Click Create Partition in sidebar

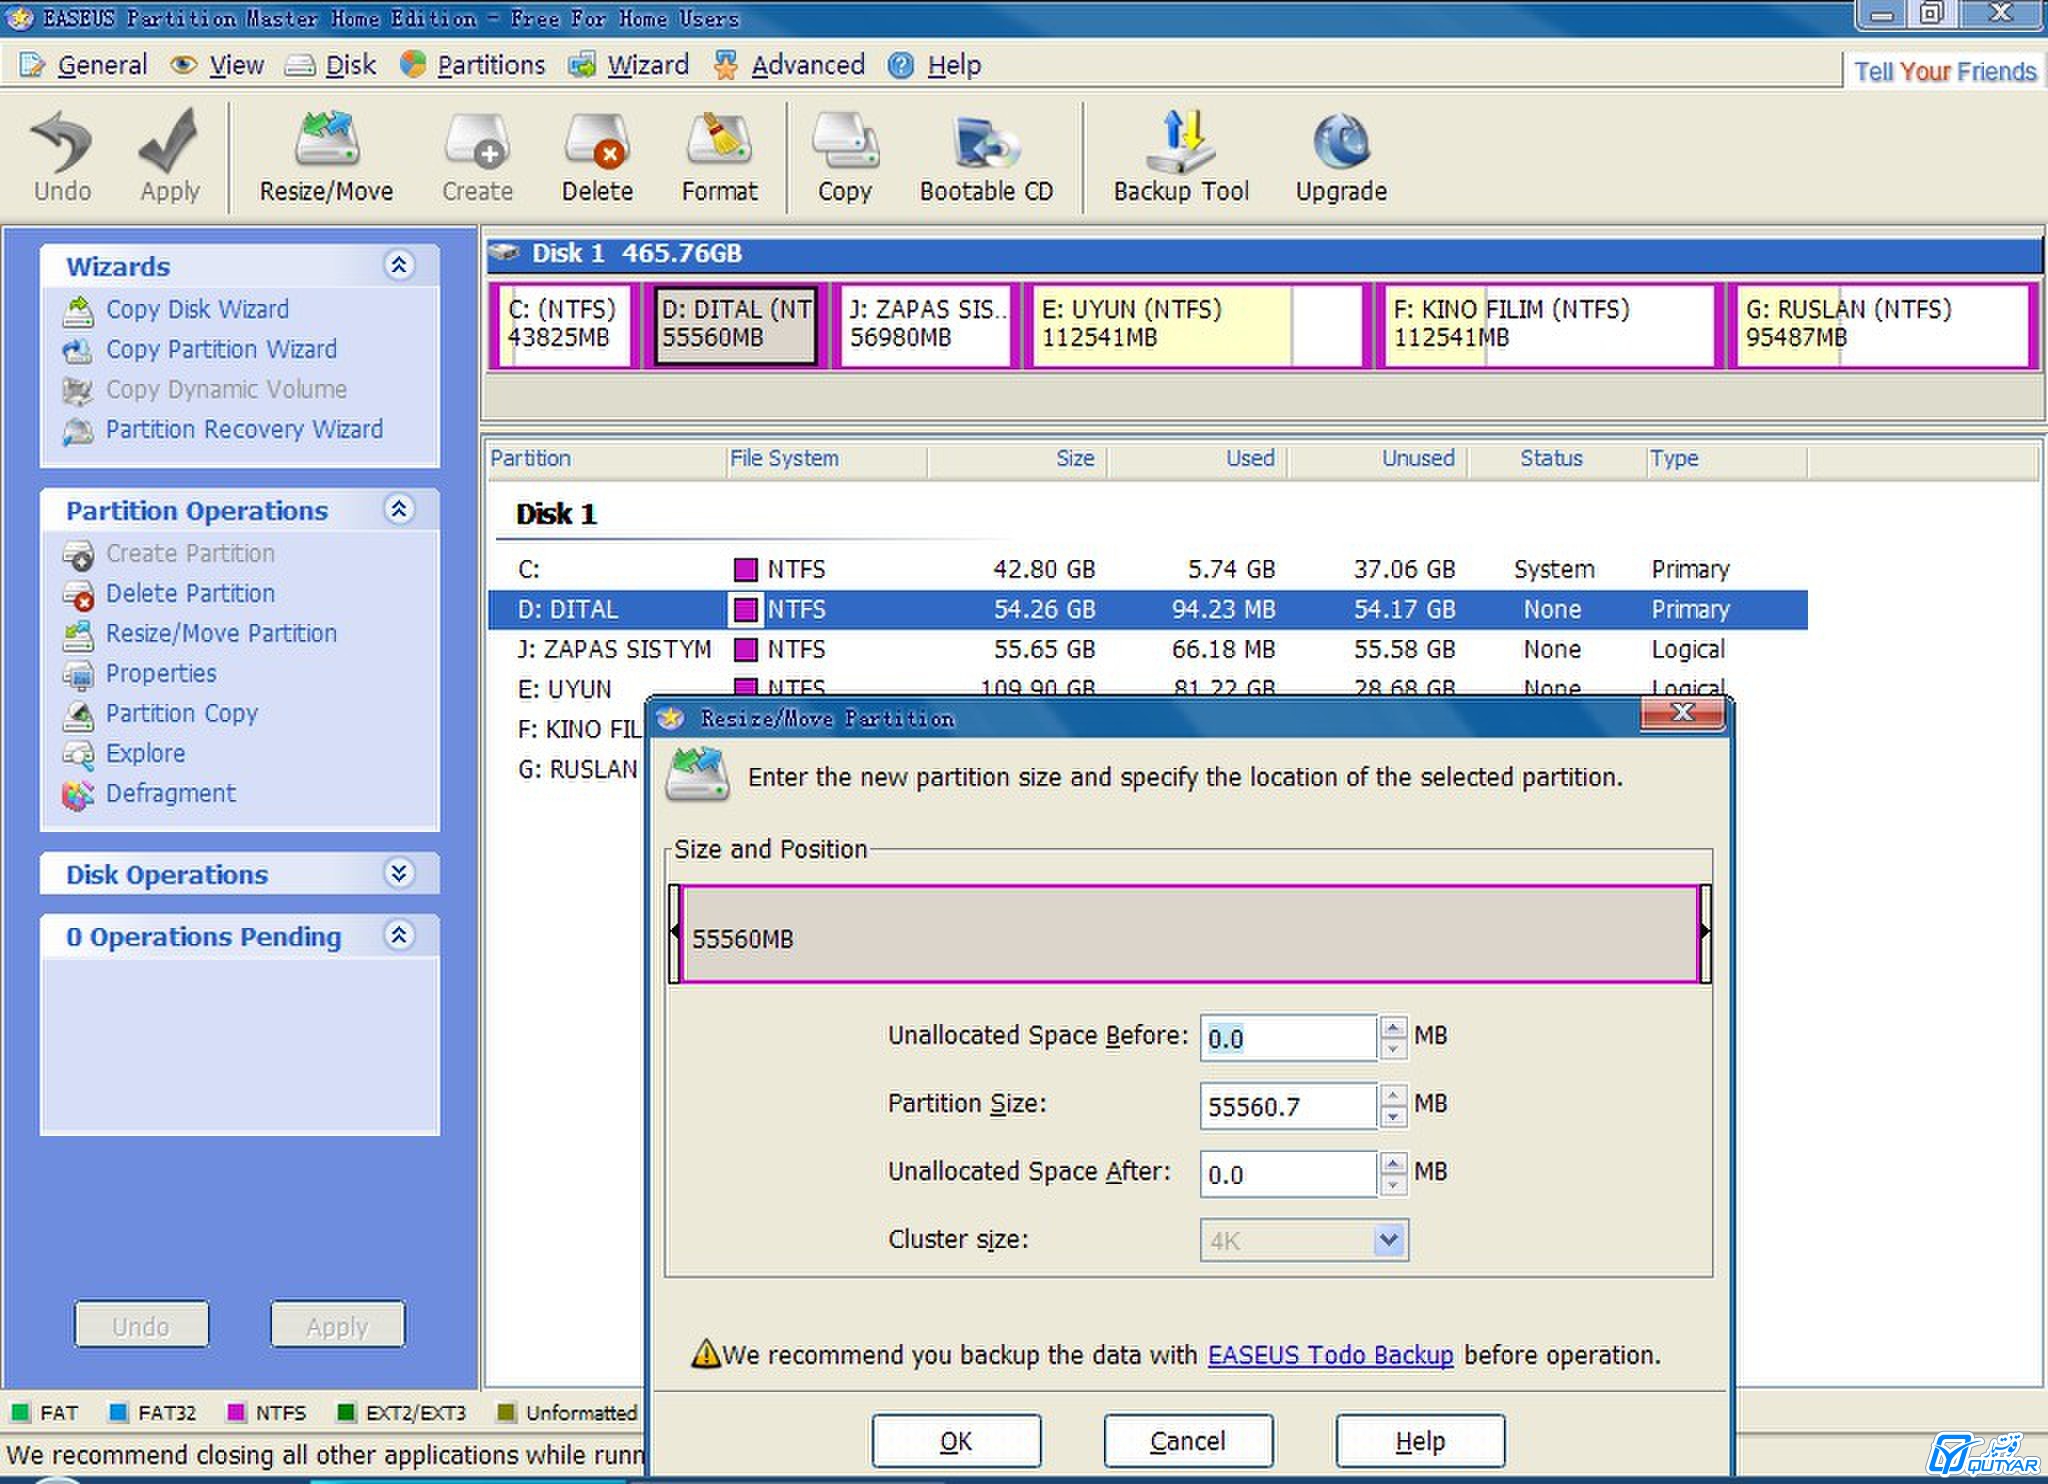click(189, 553)
